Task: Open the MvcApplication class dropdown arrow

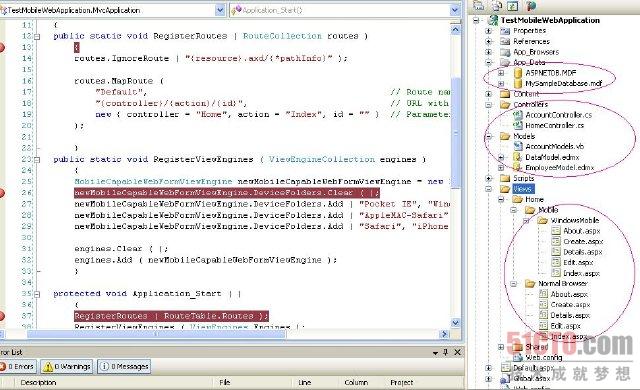Action: 220,10
